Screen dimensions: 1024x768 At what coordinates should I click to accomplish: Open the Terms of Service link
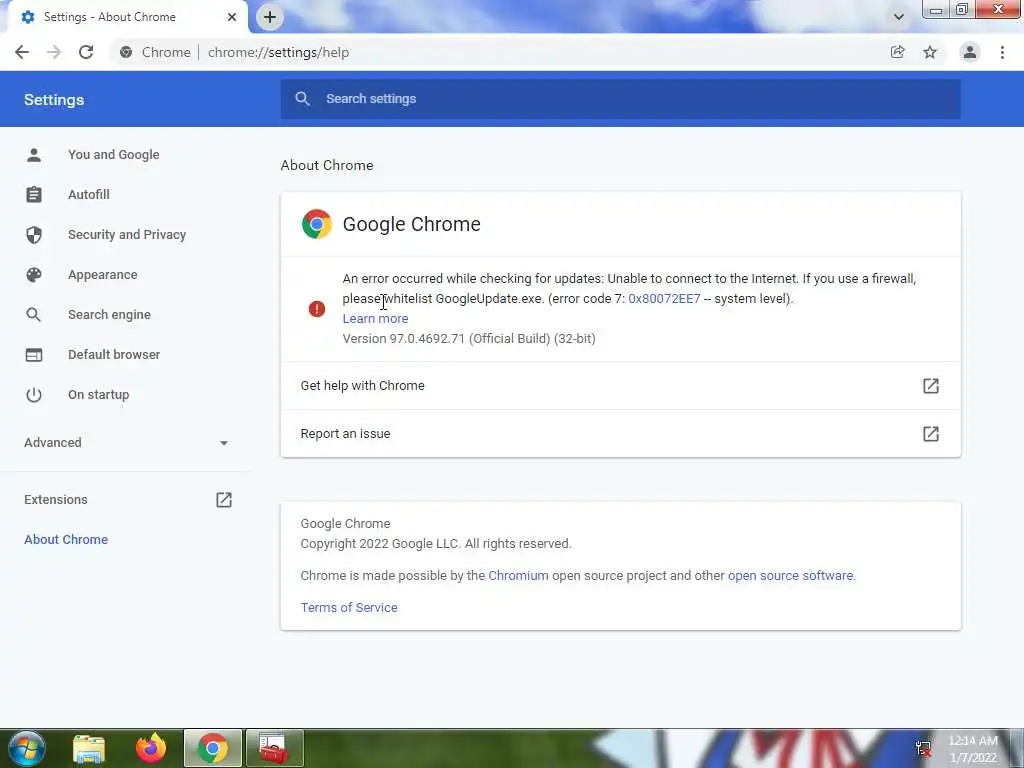tap(349, 607)
